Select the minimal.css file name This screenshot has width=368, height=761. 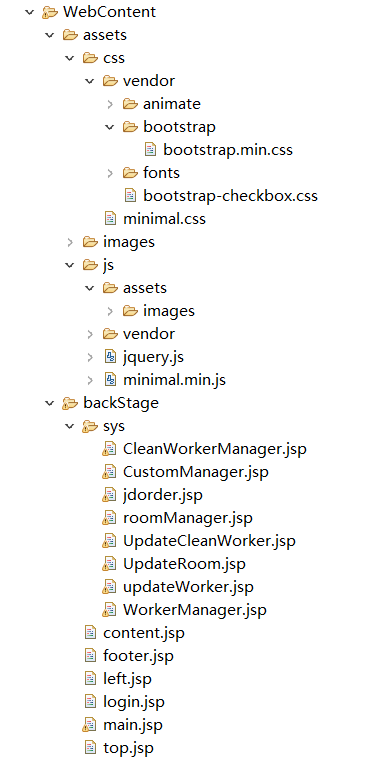tap(165, 219)
